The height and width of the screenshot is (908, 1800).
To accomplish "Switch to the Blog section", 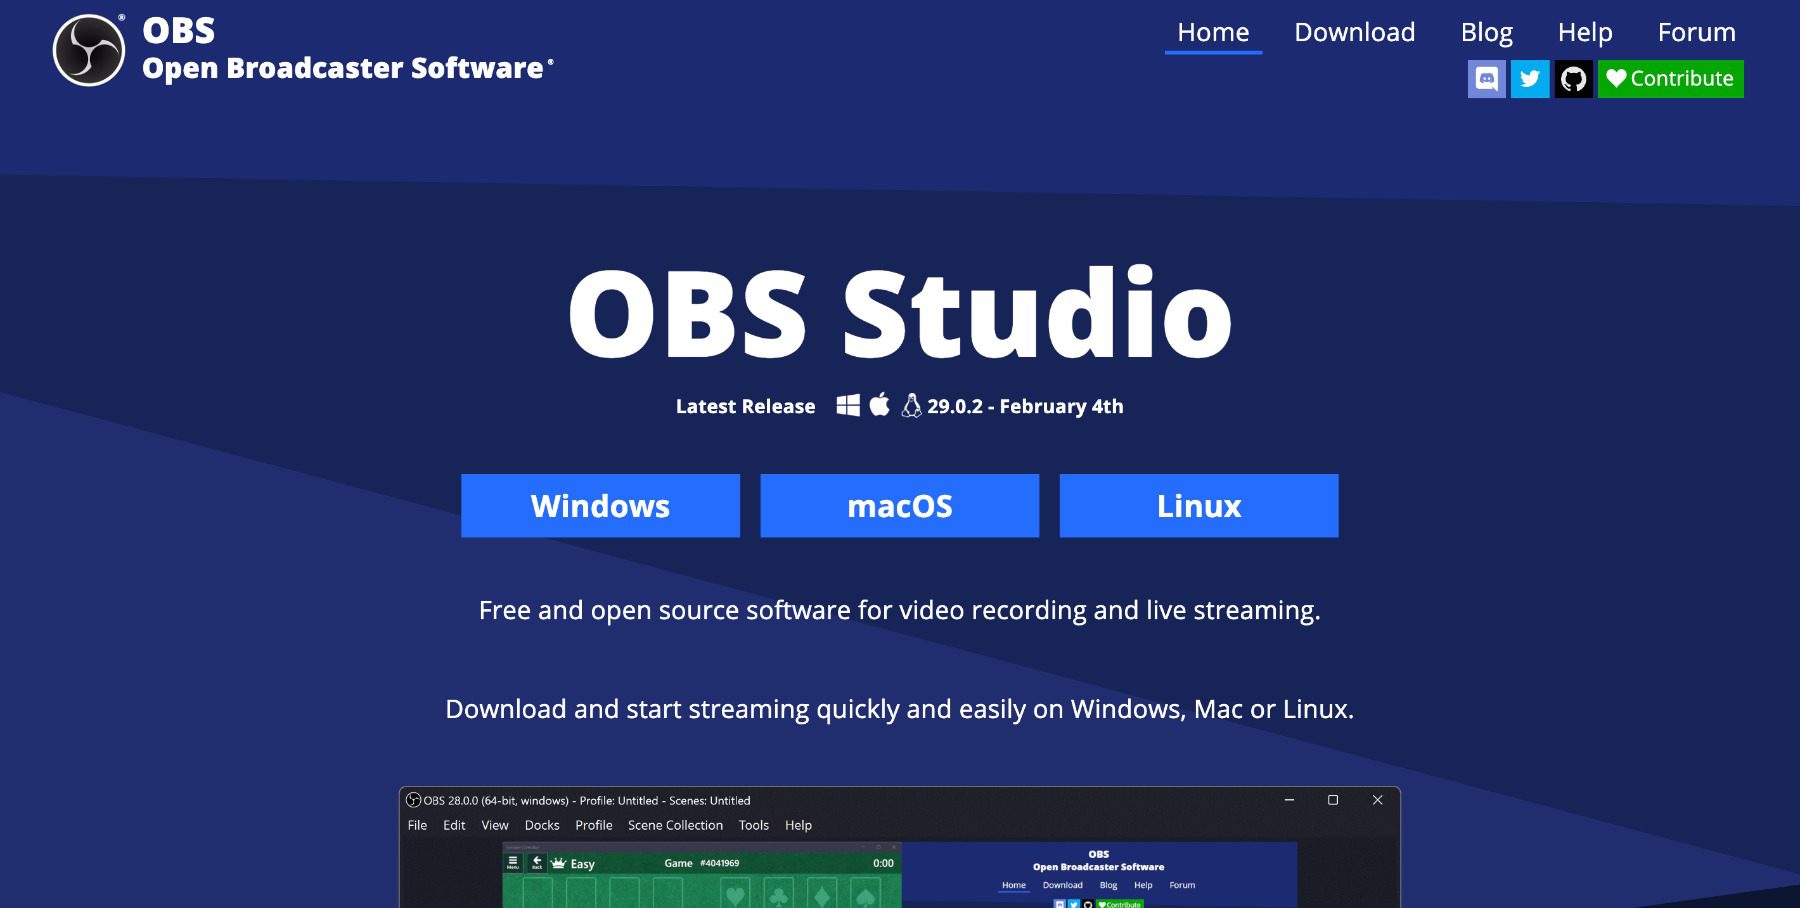I will (1487, 31).
